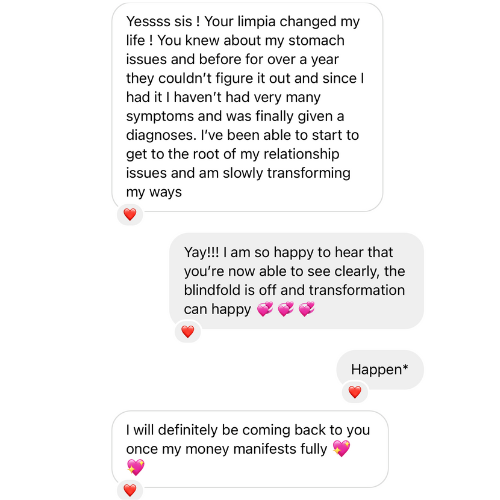Select the 'Yay!!! I am so happy' bubble
This screenshot has width=500, height=500.
(296, 281)
